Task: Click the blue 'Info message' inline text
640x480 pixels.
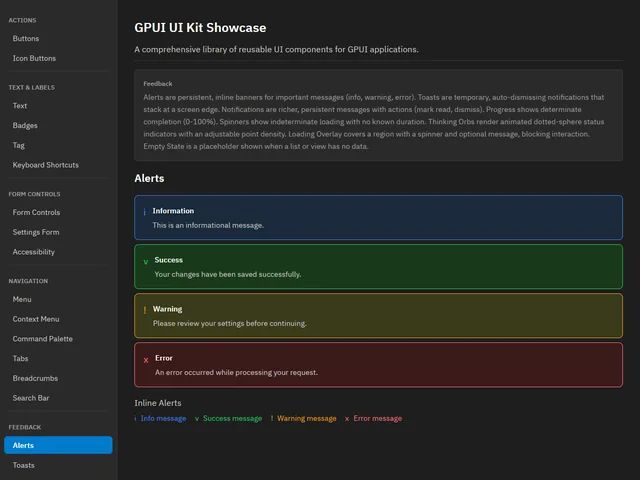Action: click(163, 418)
